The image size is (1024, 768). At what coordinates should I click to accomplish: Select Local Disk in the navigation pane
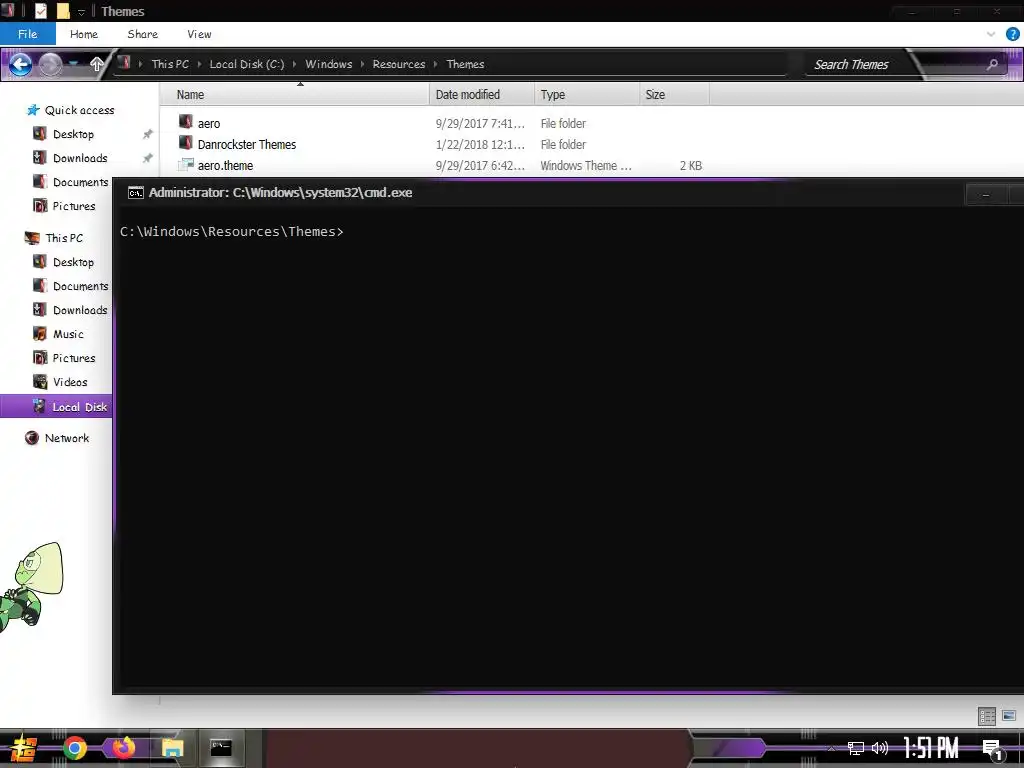point(56,406)
